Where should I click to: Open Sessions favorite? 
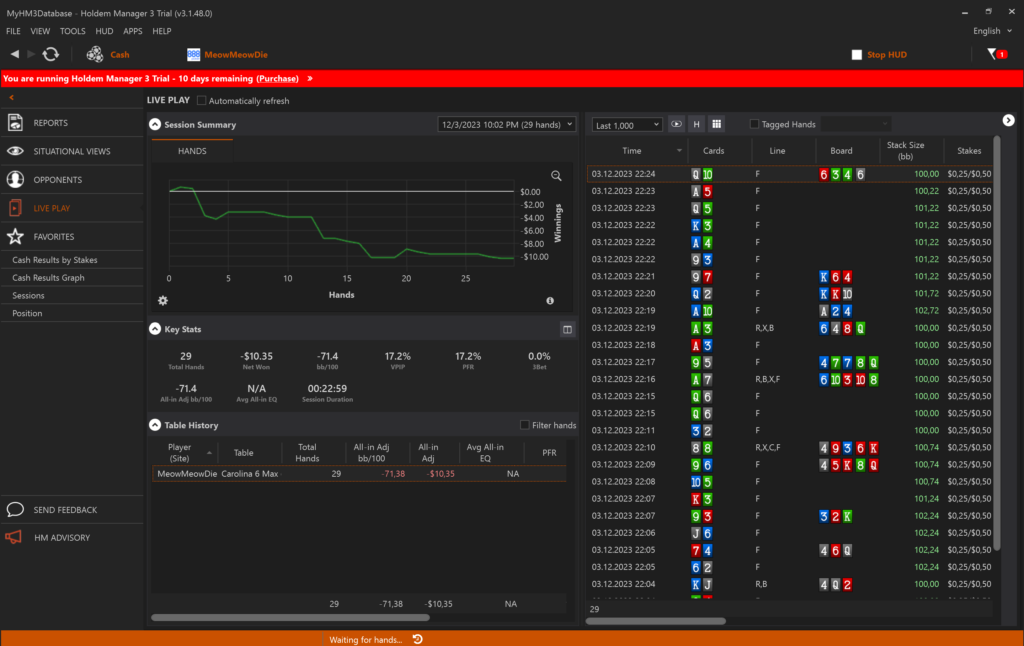coord(28,295)
